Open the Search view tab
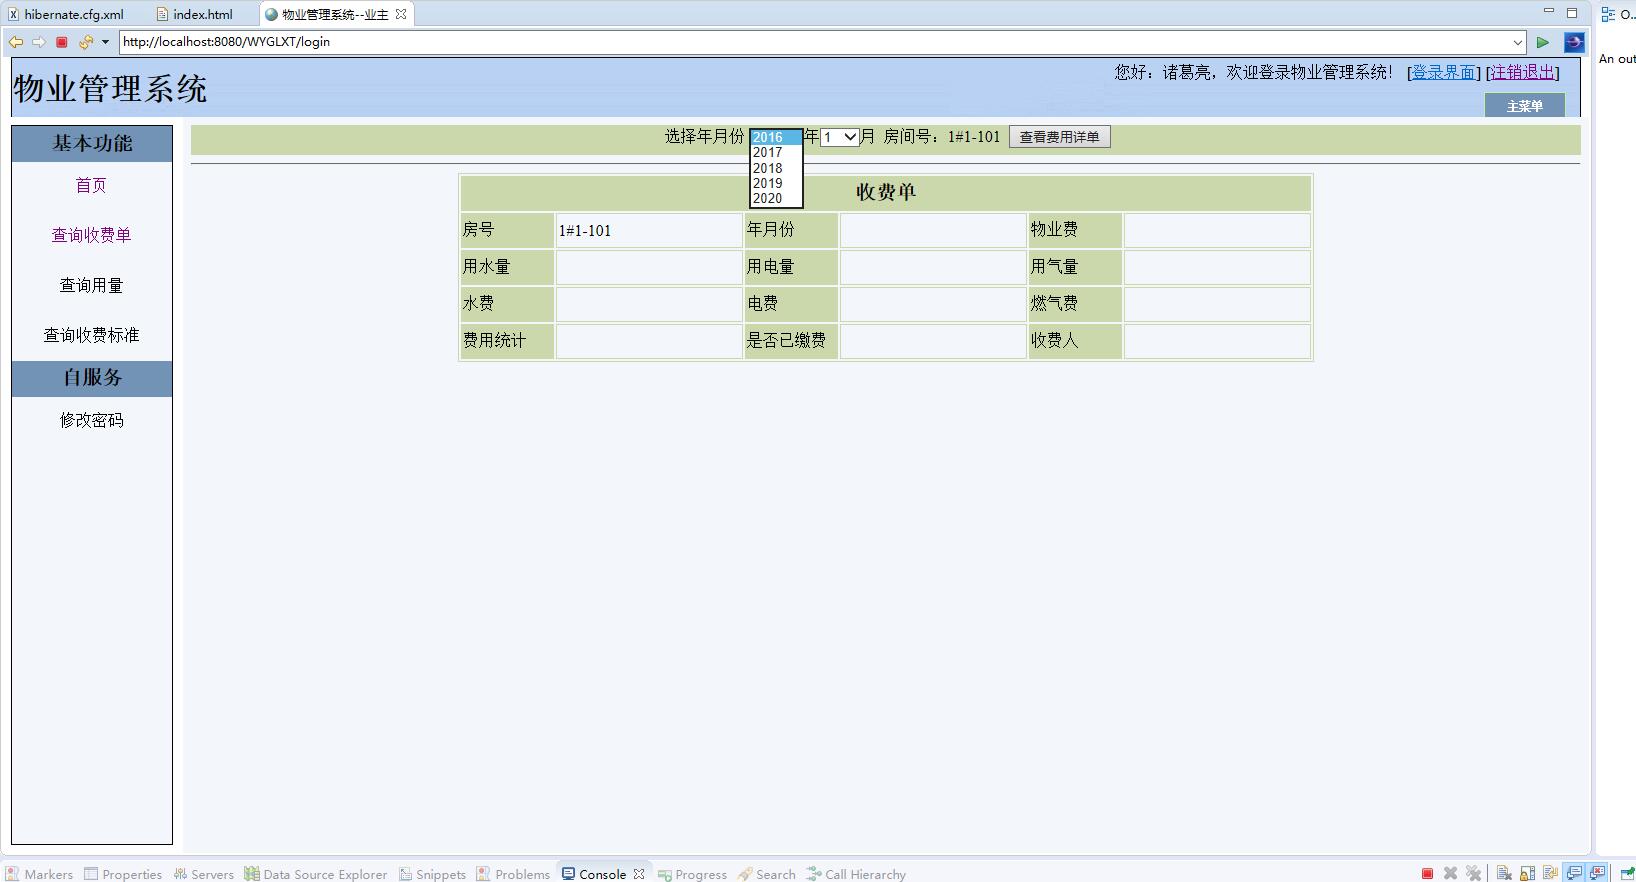 pos(767,874)
